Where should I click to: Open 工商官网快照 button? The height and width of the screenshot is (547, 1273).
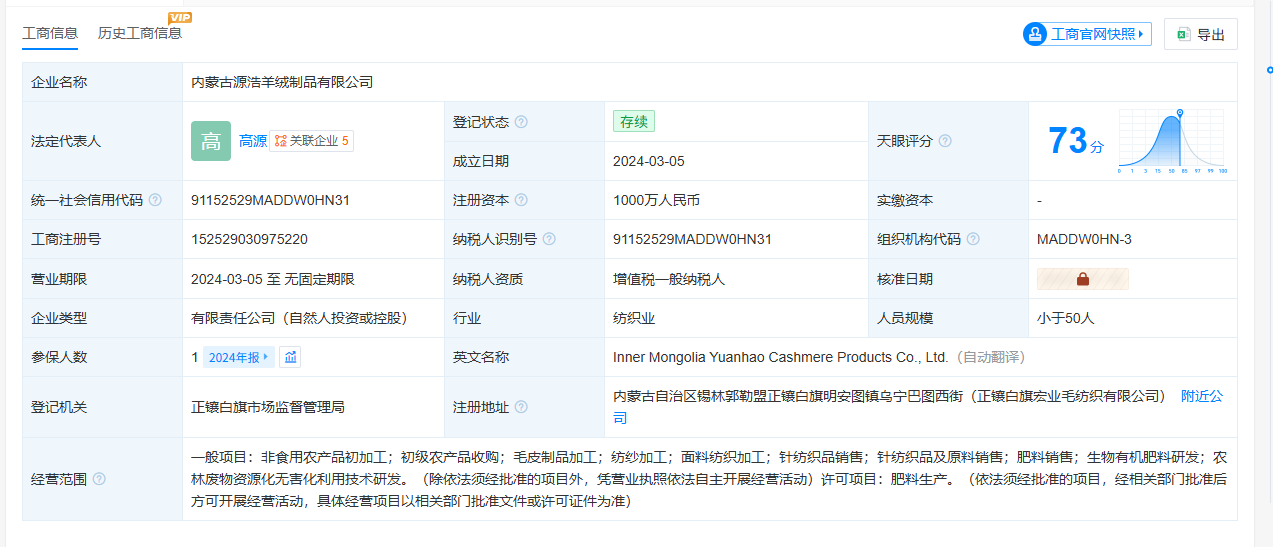pos(1087,34)
